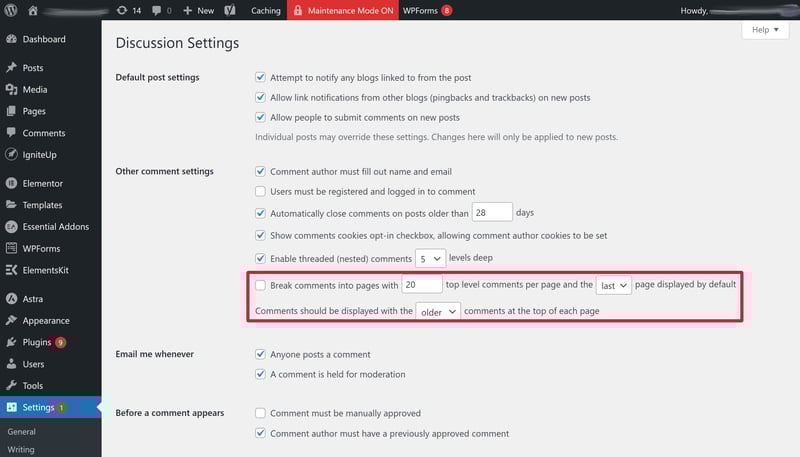Toggle Comment must be manually approved checkbox

click(260, 413)
